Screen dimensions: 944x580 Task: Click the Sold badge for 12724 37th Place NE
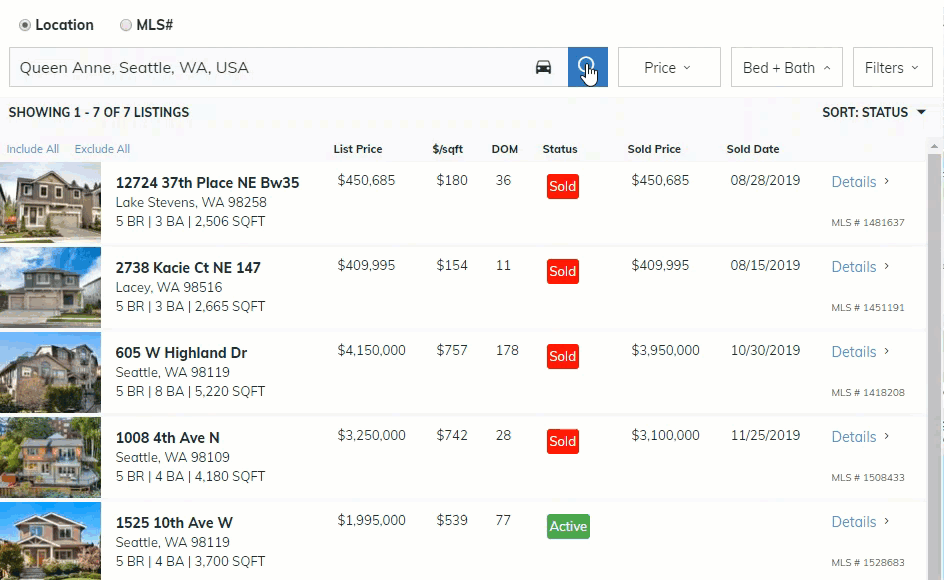[x=562, y=186]
